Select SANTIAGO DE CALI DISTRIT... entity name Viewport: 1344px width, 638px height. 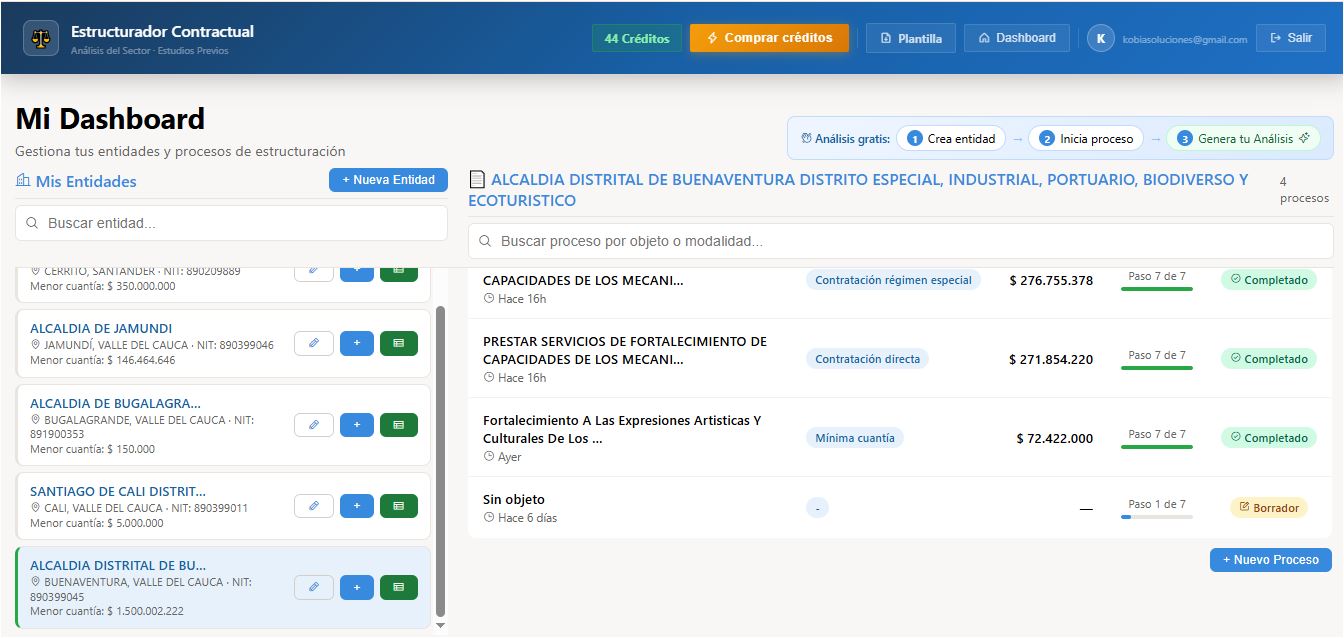point(118,491)
